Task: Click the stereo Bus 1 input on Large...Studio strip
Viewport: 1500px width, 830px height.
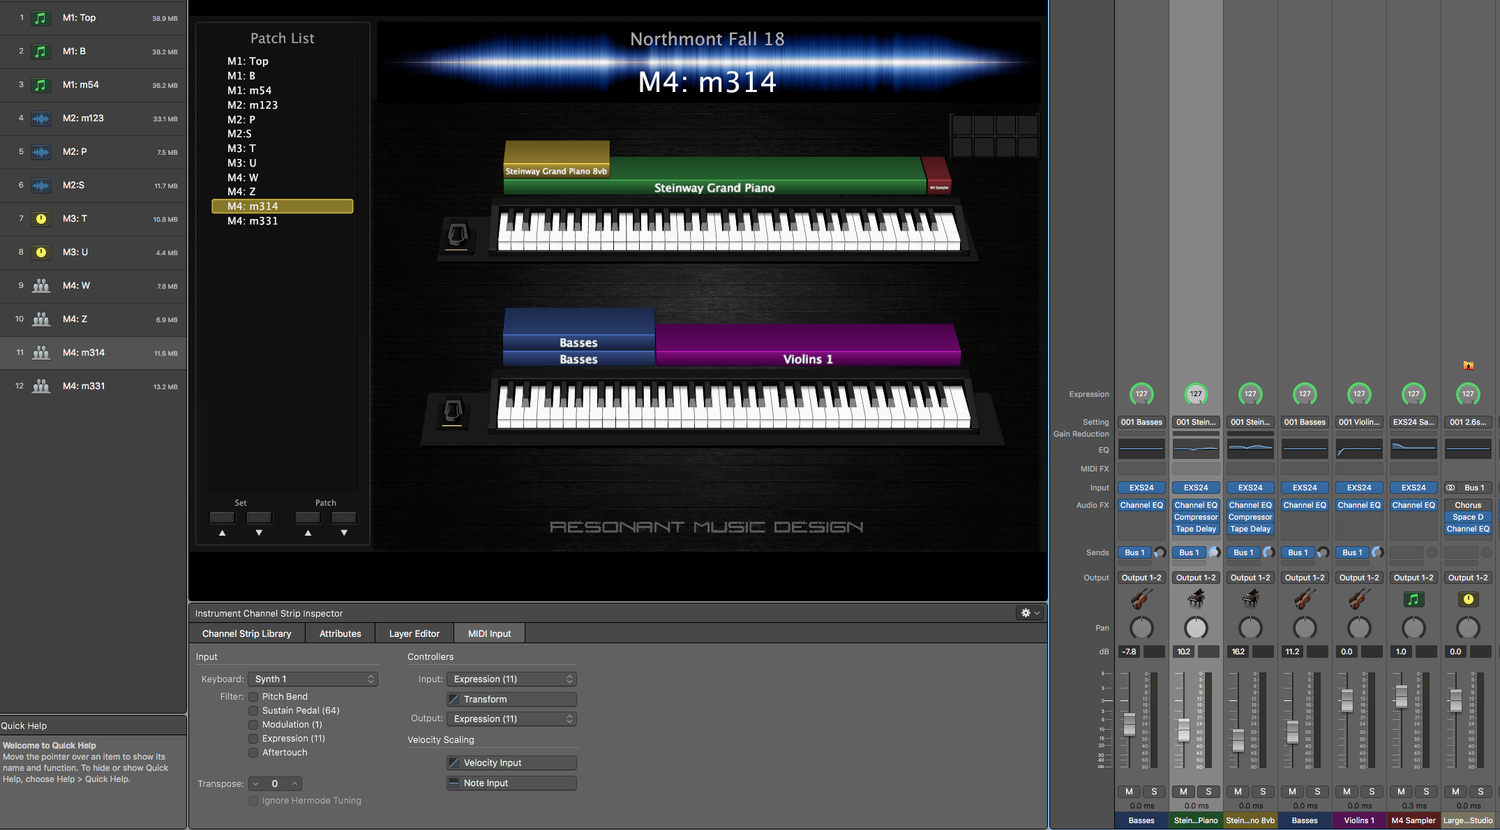Action: [1467, 488]
